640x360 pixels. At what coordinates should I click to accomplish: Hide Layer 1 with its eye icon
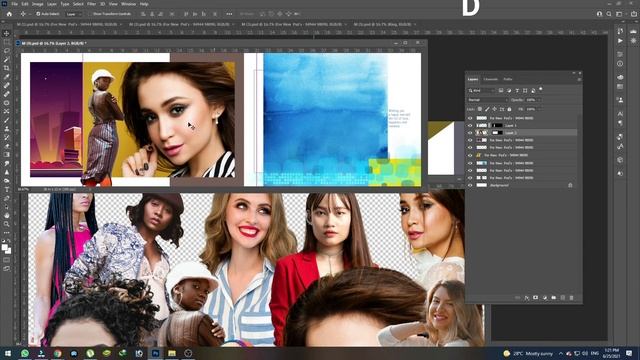click(x=470, y=125)
